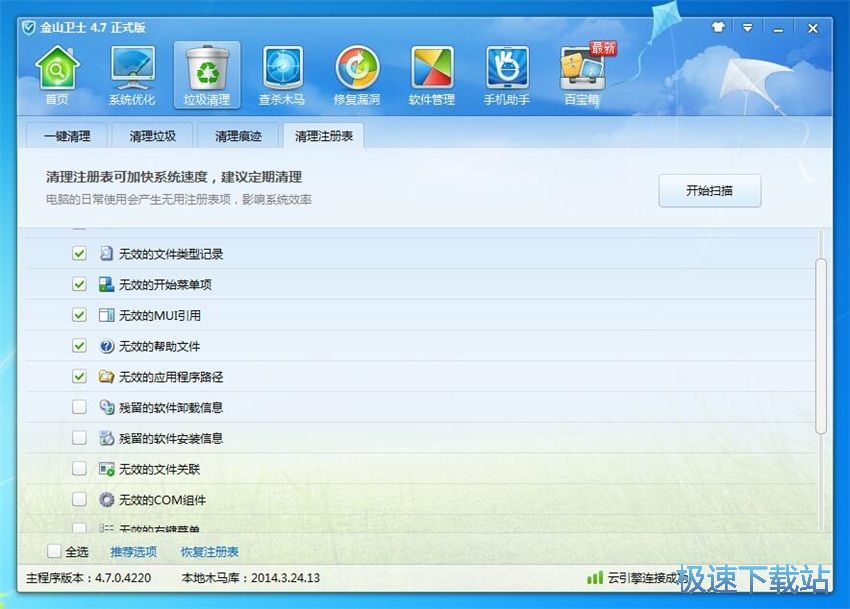Click the 开始扫描 button
Screen dimensions: 850x609
710,190
